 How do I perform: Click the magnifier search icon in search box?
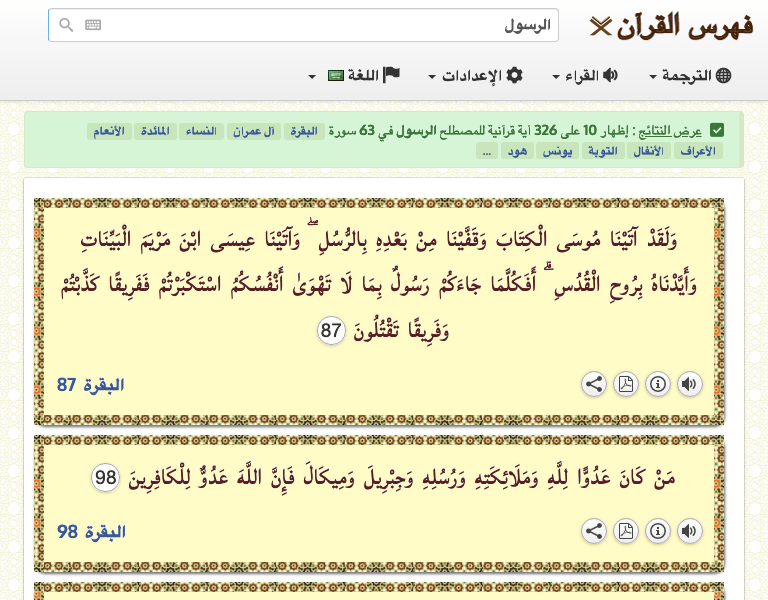66,25
